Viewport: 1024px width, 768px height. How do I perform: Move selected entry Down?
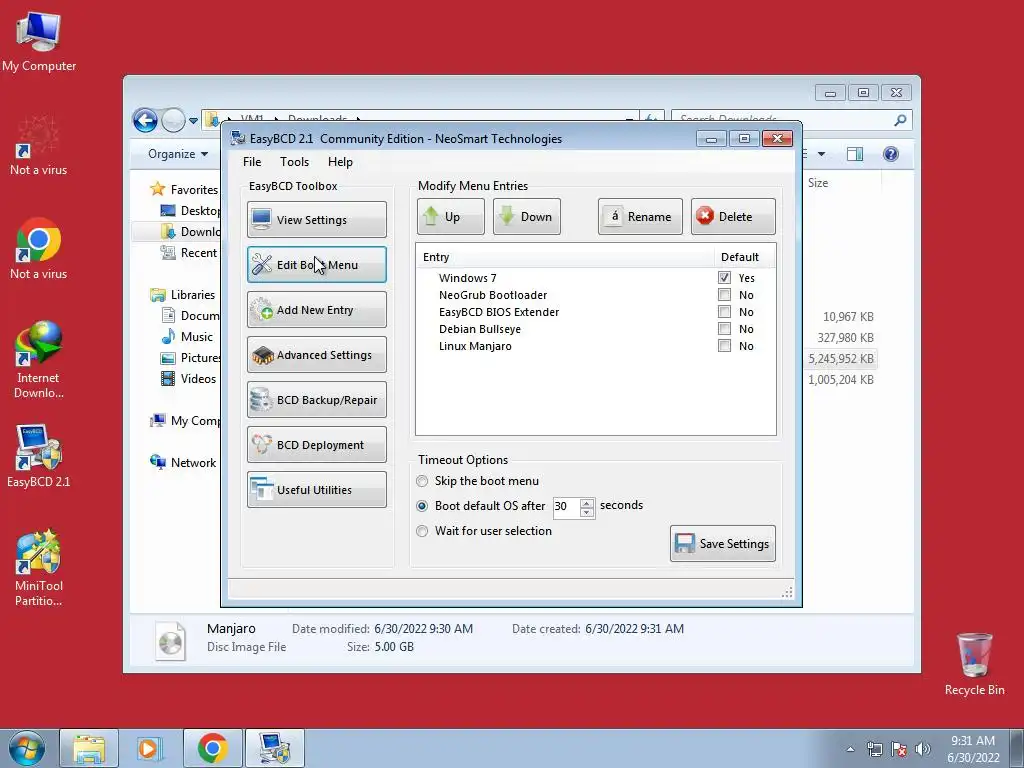pyautogui.click(x=526, y=216)
